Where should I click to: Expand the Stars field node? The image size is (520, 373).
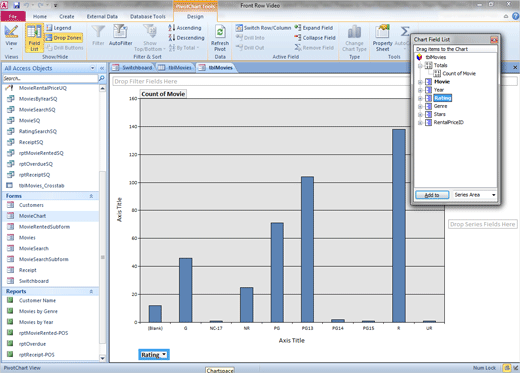420,115
